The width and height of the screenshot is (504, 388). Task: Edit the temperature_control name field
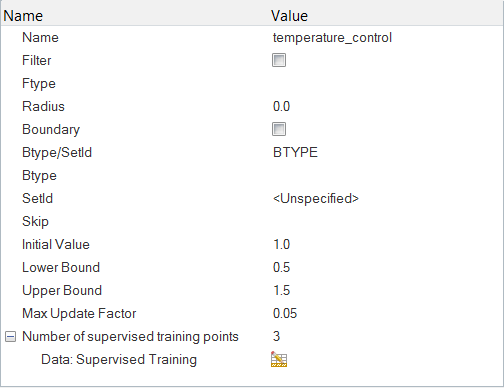387,37
